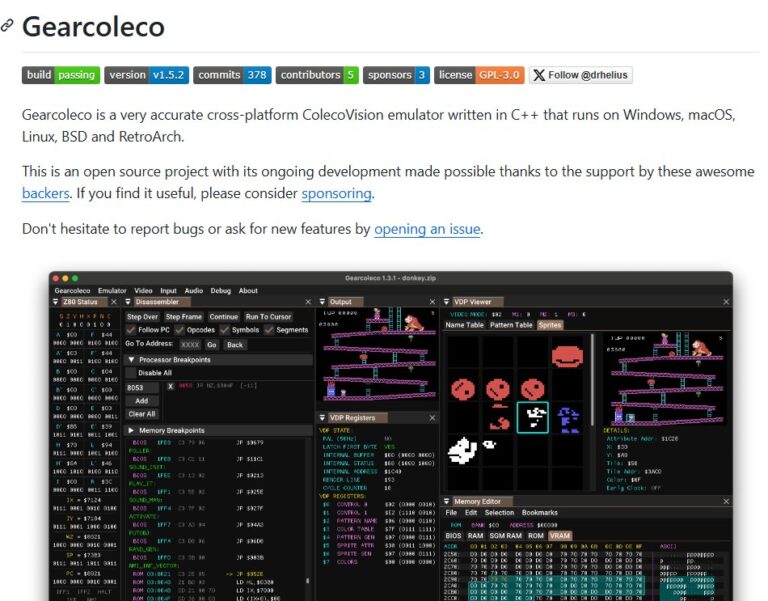
Task: Open the Emulator menu
Action: click(112, 290)
